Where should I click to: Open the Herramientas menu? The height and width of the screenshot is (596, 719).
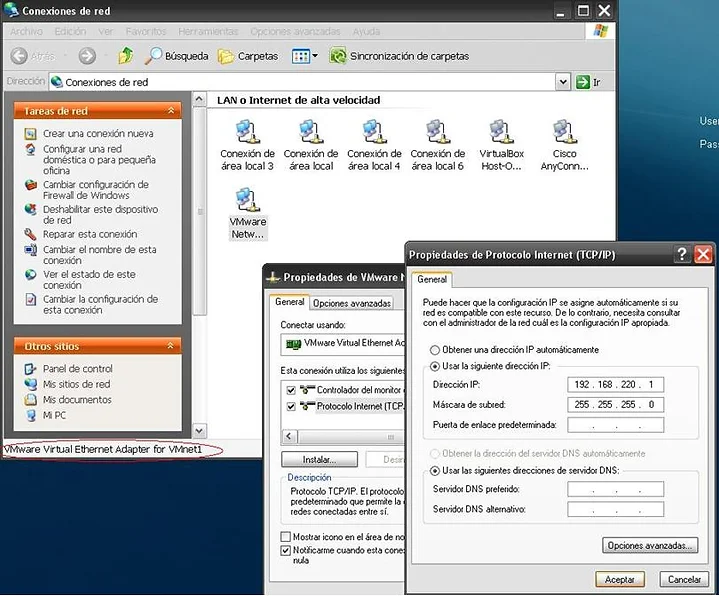tap(208, 31)
